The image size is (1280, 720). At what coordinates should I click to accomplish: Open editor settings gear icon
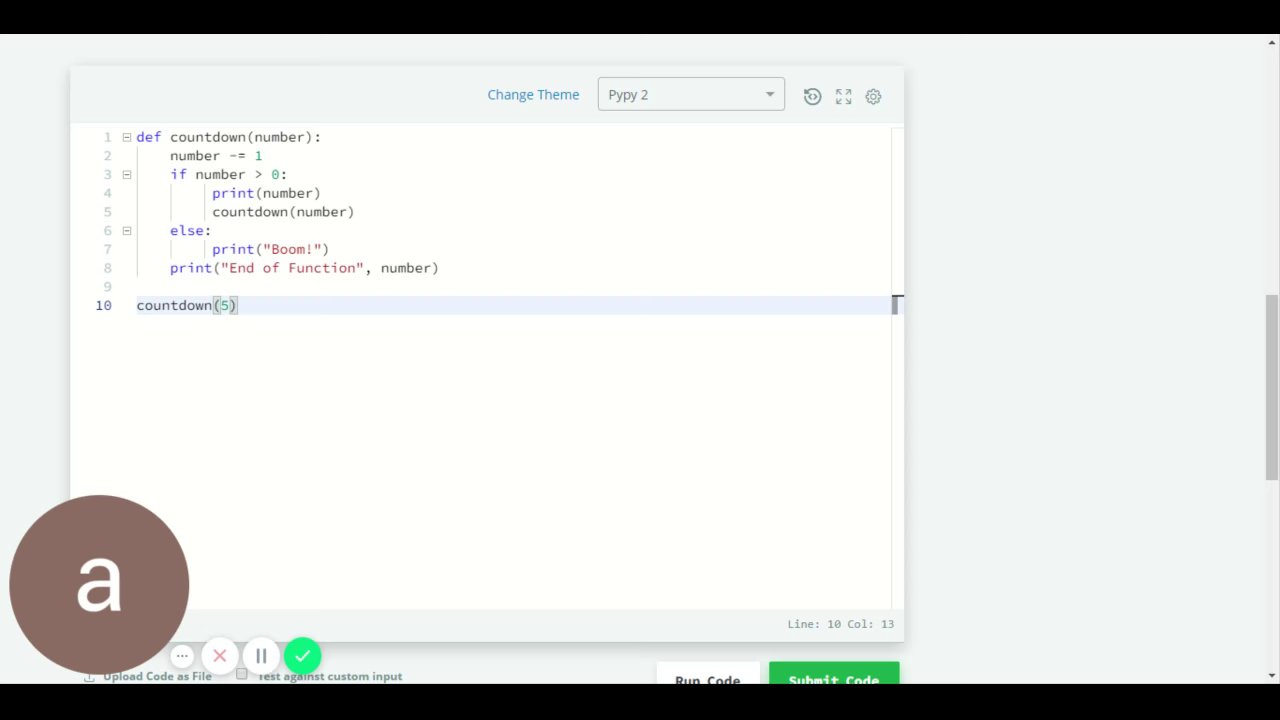873,96
